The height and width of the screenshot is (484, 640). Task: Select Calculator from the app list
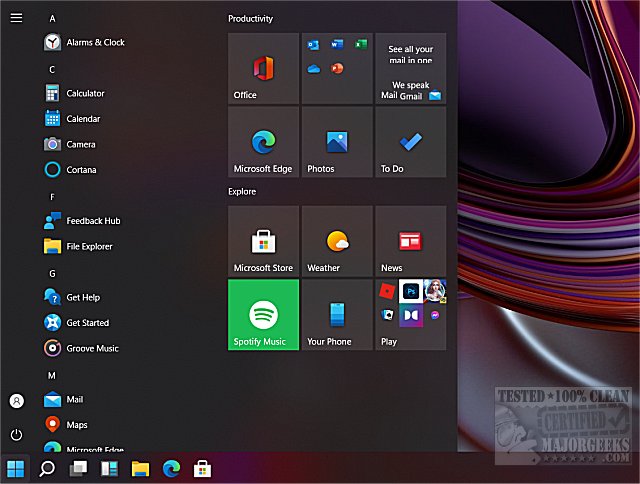85,93
